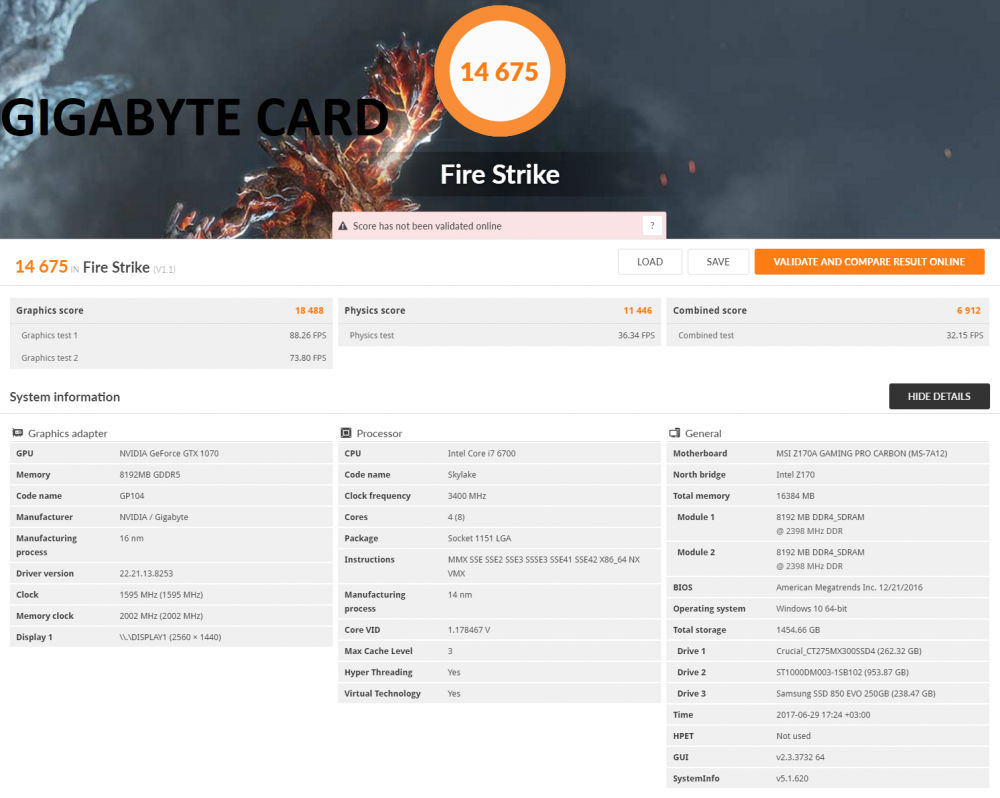1000x798 pixels.
Task: Click the Physics score value 11 446
Action: click(x=638, y=311)
